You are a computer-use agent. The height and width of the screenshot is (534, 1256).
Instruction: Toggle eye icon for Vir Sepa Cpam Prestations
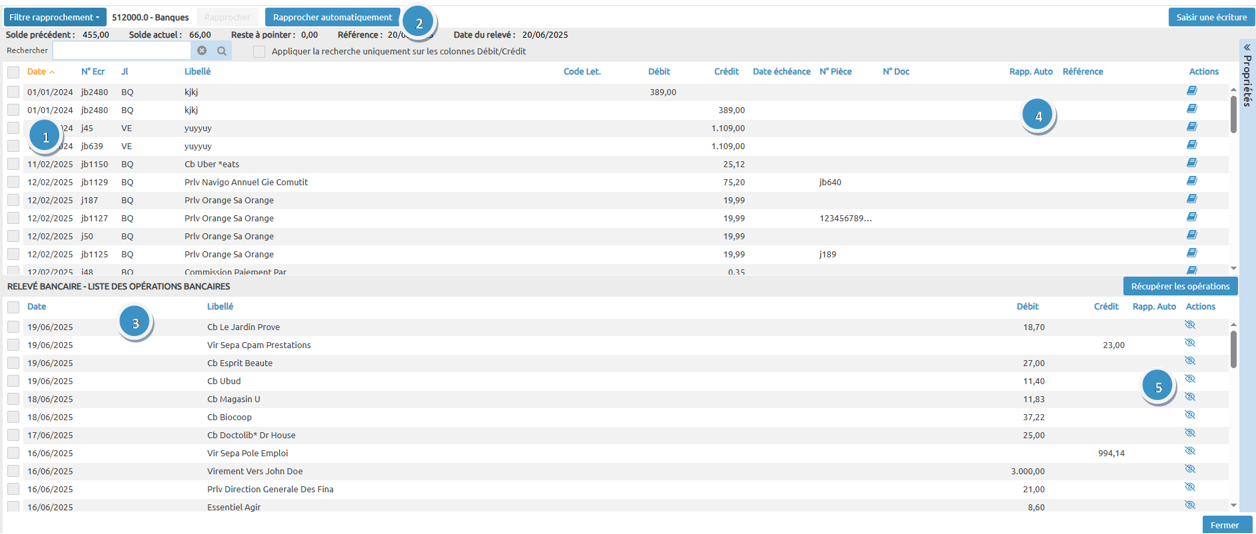coord(1190,344)
